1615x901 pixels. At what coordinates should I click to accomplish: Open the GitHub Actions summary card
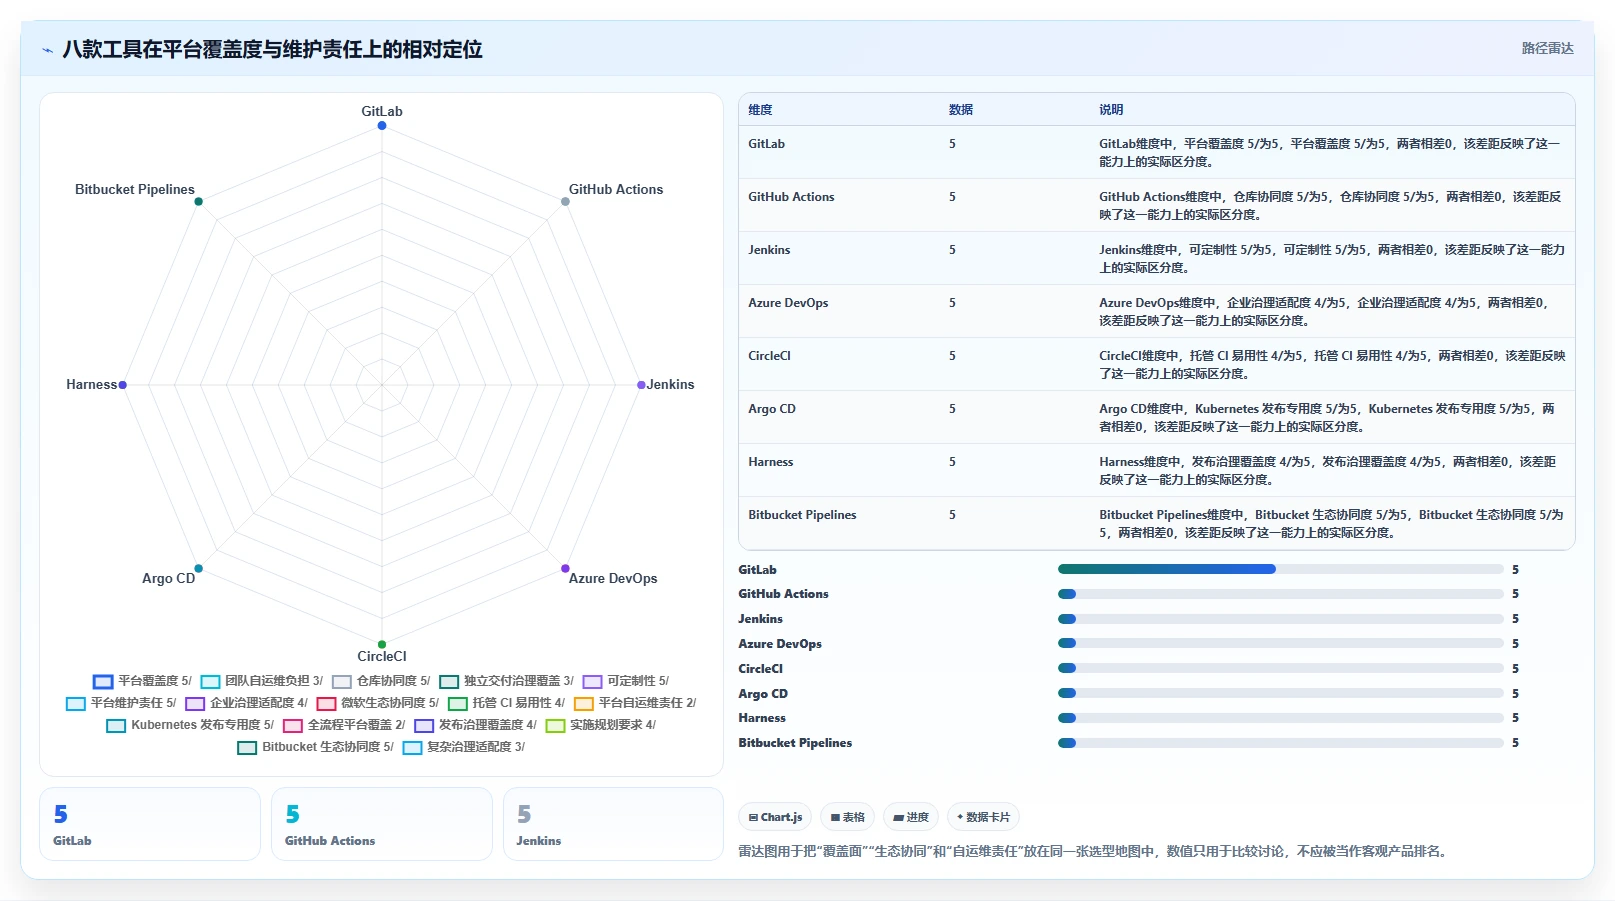click(382, 824)
